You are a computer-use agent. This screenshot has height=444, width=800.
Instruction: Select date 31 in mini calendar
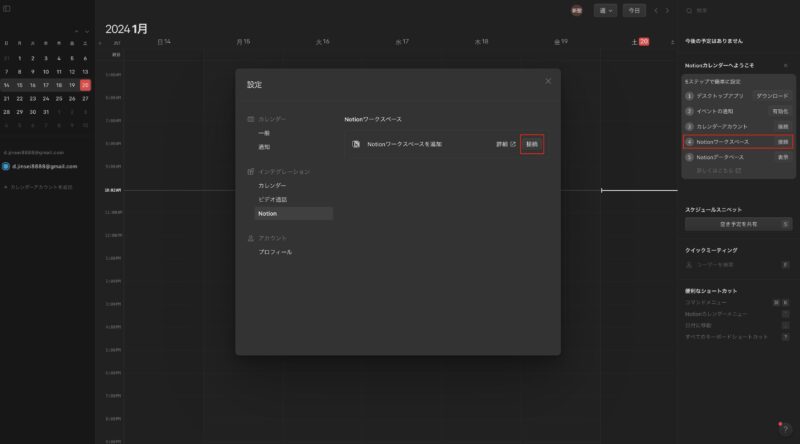pyautogui.click(x=46, y=112)
